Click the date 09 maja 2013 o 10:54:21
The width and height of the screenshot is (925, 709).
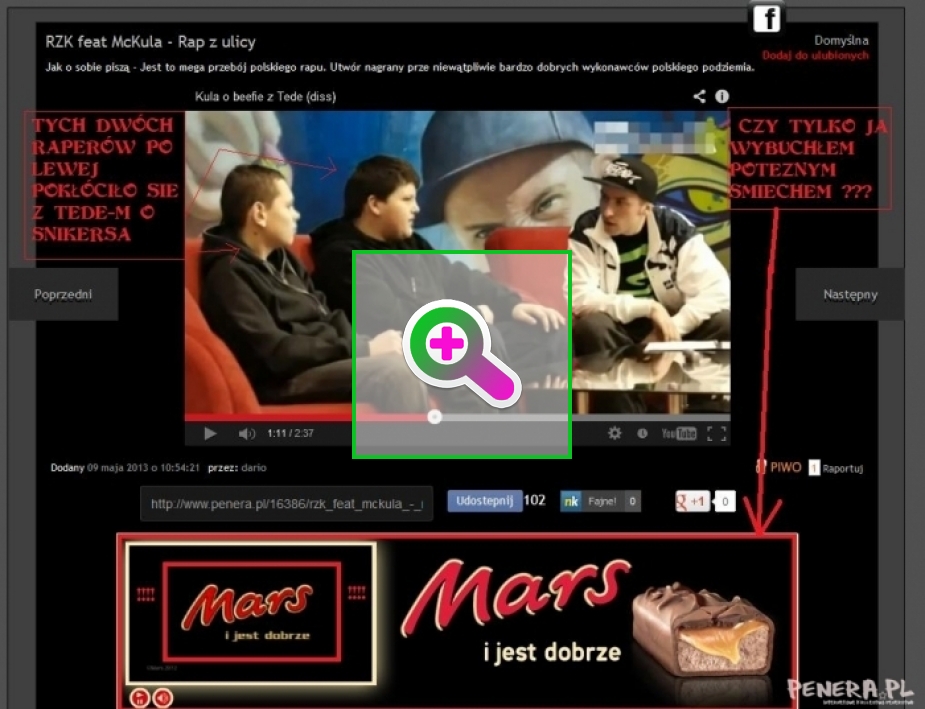(143, 468)
